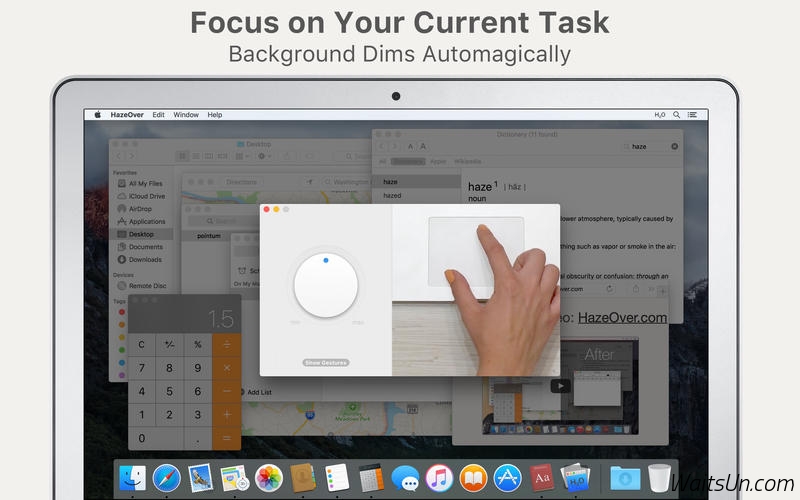Viewport: 800px width, 500px height.
Task: Click the Calculator 7 key
Action: (141, 368)
